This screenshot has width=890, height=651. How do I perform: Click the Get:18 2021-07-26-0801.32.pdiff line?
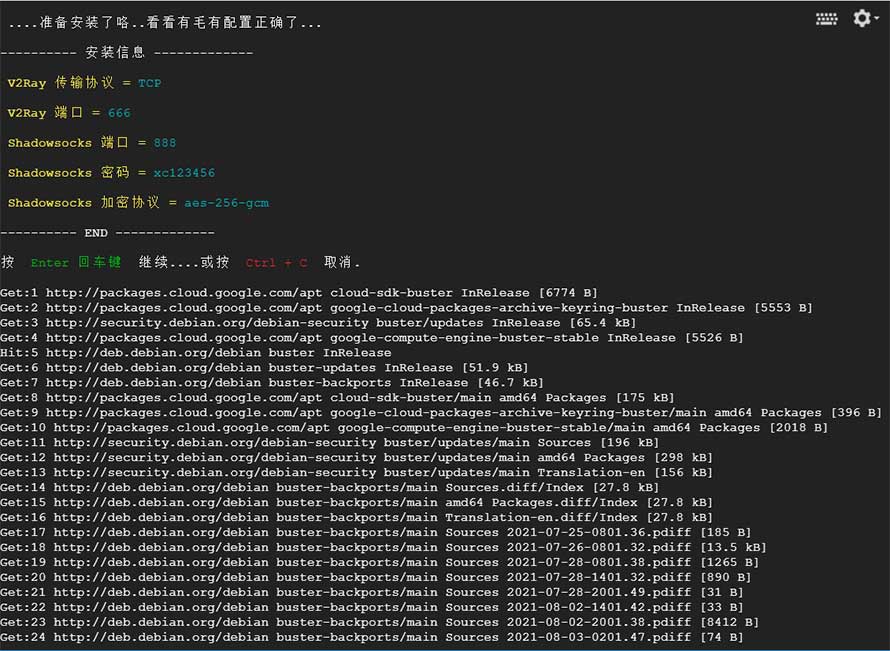(384, 547)
